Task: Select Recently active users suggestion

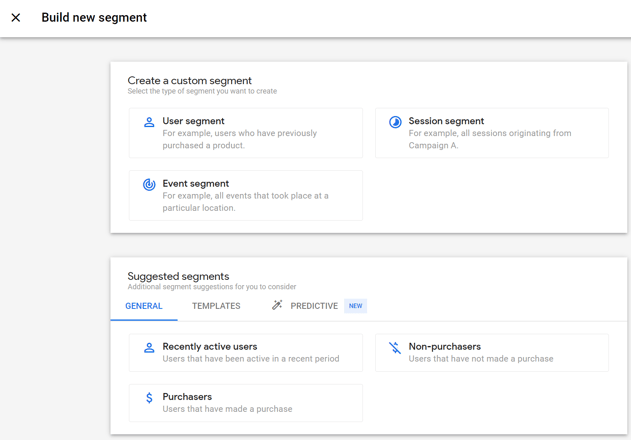Action: coord(245,353)
